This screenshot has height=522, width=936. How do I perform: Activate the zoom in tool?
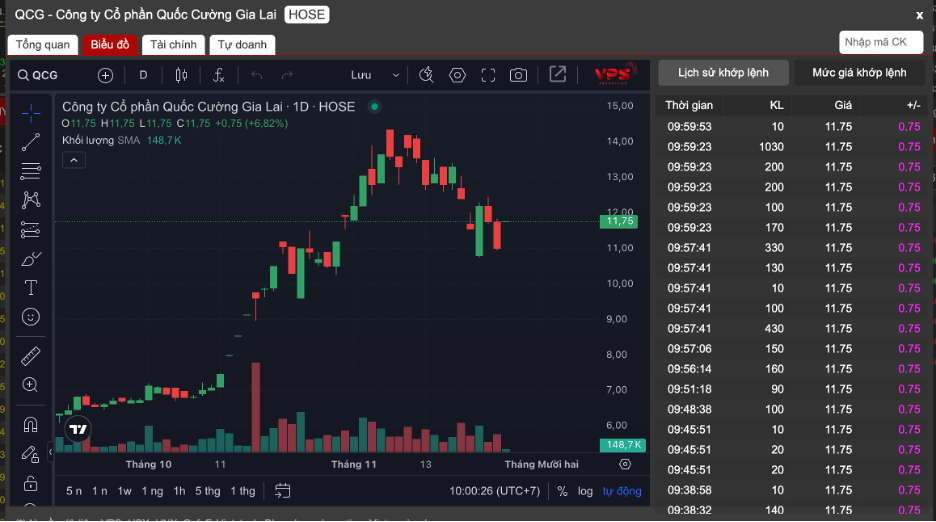click(x=30, y=385)
